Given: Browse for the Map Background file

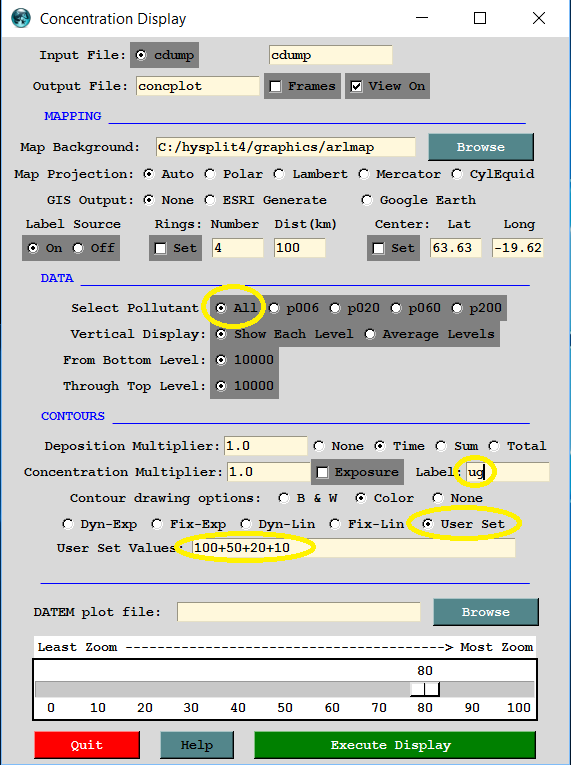Looking at the screenshot, I should click(x=481, y=147).
